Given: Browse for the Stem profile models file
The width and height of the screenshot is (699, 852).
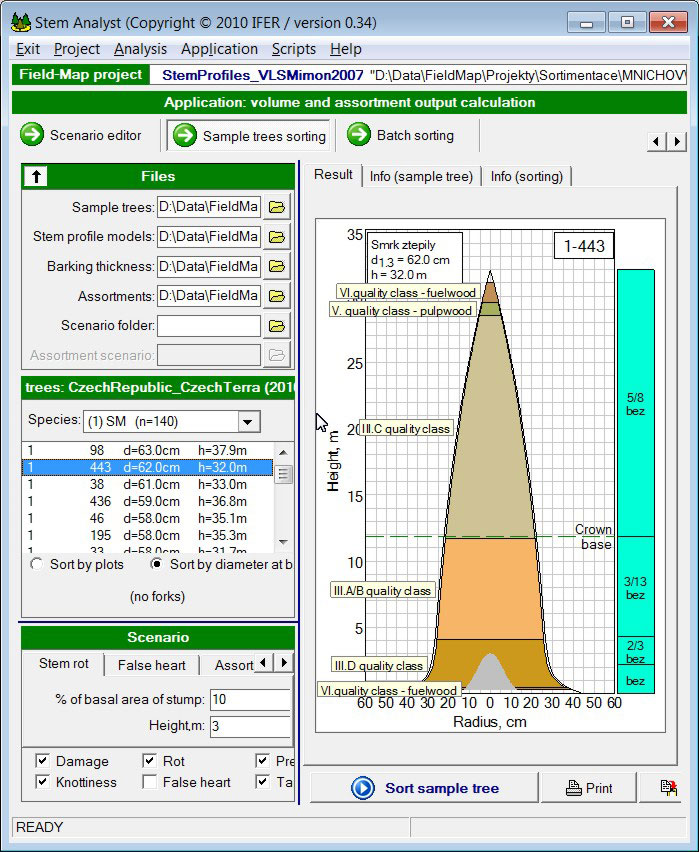Looking at the screenshot, I should (276, 237).
